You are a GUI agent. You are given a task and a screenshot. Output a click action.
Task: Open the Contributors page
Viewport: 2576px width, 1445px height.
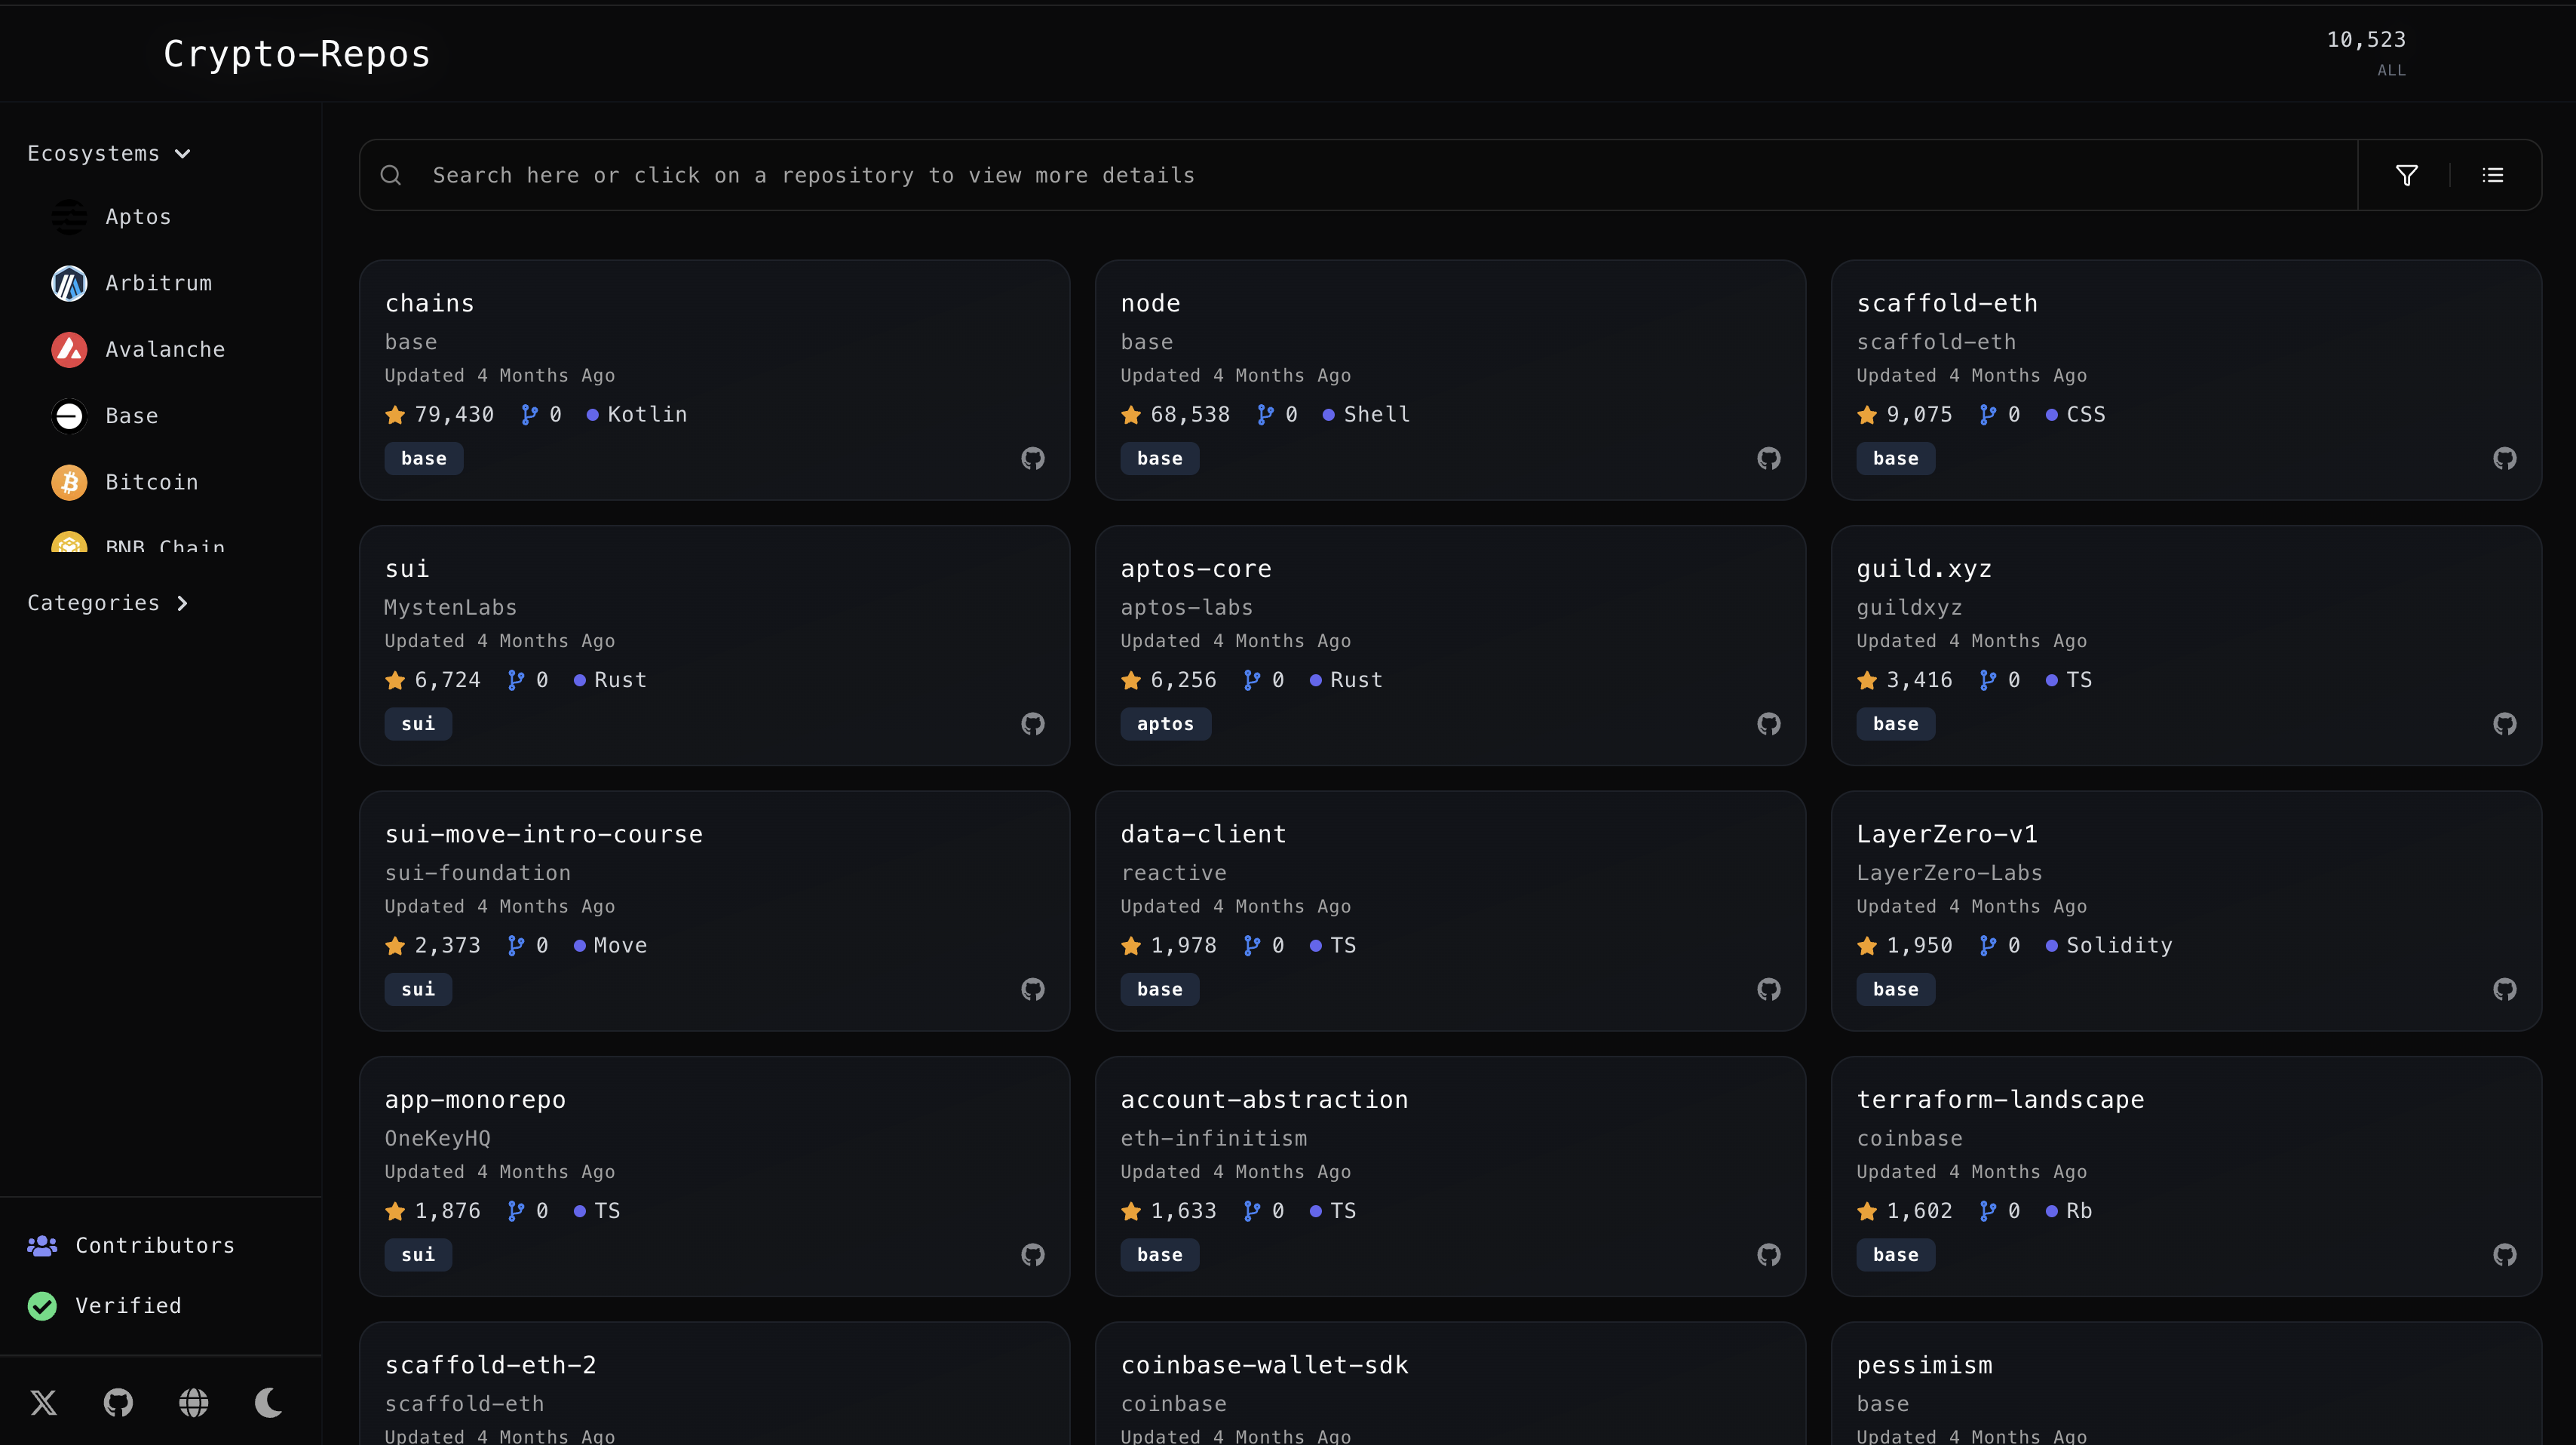coord(131,1245)
